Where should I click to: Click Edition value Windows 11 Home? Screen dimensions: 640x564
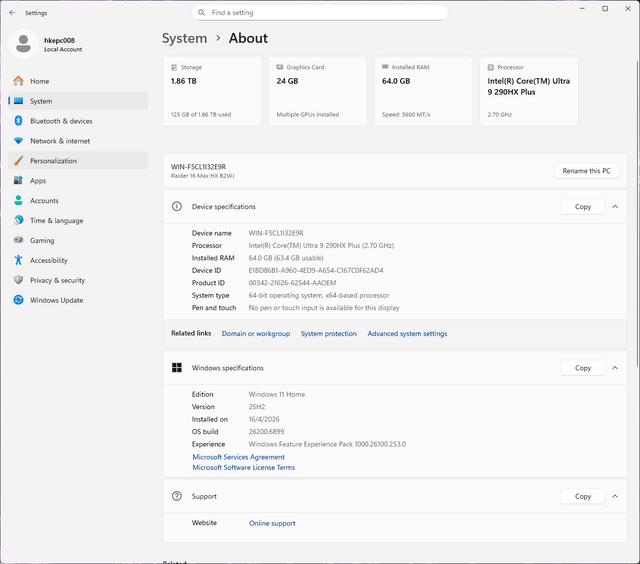[277, 394]
